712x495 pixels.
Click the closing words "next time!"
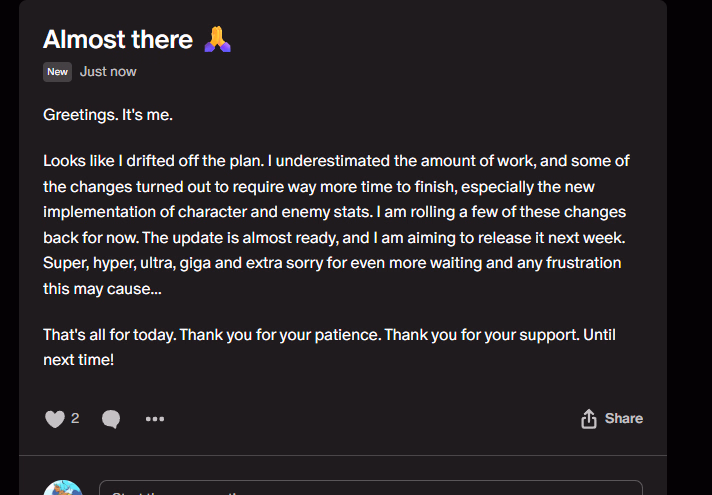click(x=78, y=359)
